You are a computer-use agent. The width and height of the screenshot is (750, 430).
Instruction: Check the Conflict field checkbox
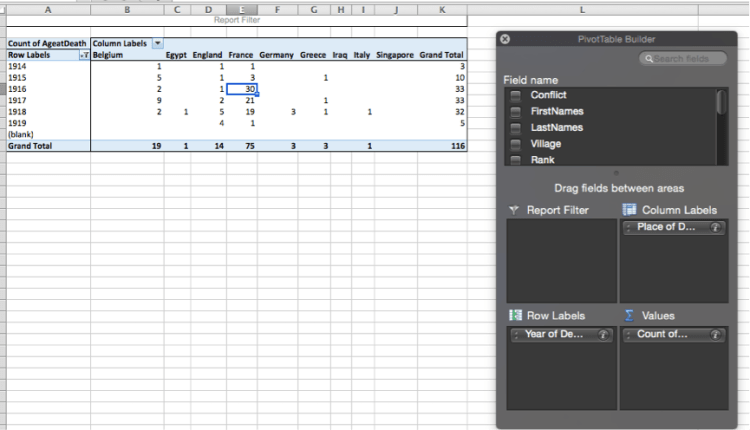click(x=516, y=95)
